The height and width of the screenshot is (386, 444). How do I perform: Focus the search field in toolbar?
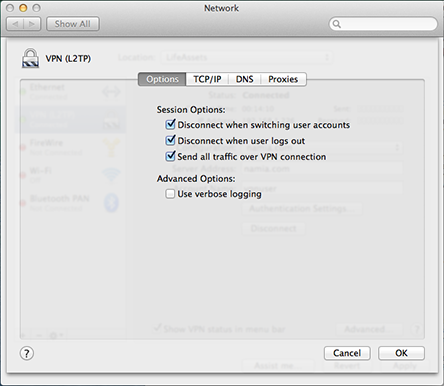coord(383,24)
